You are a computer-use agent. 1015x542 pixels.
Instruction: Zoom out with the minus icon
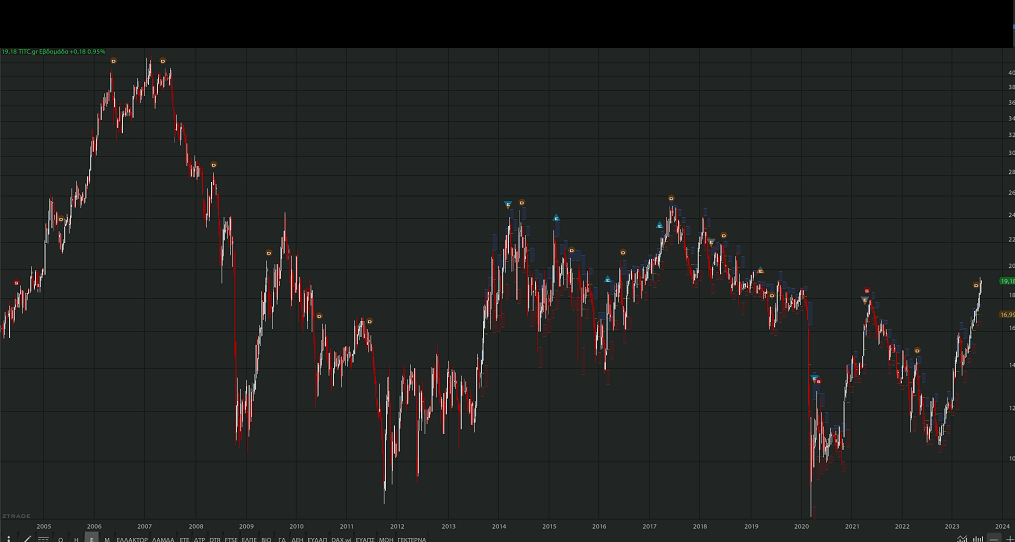click(x=994, y=538)
